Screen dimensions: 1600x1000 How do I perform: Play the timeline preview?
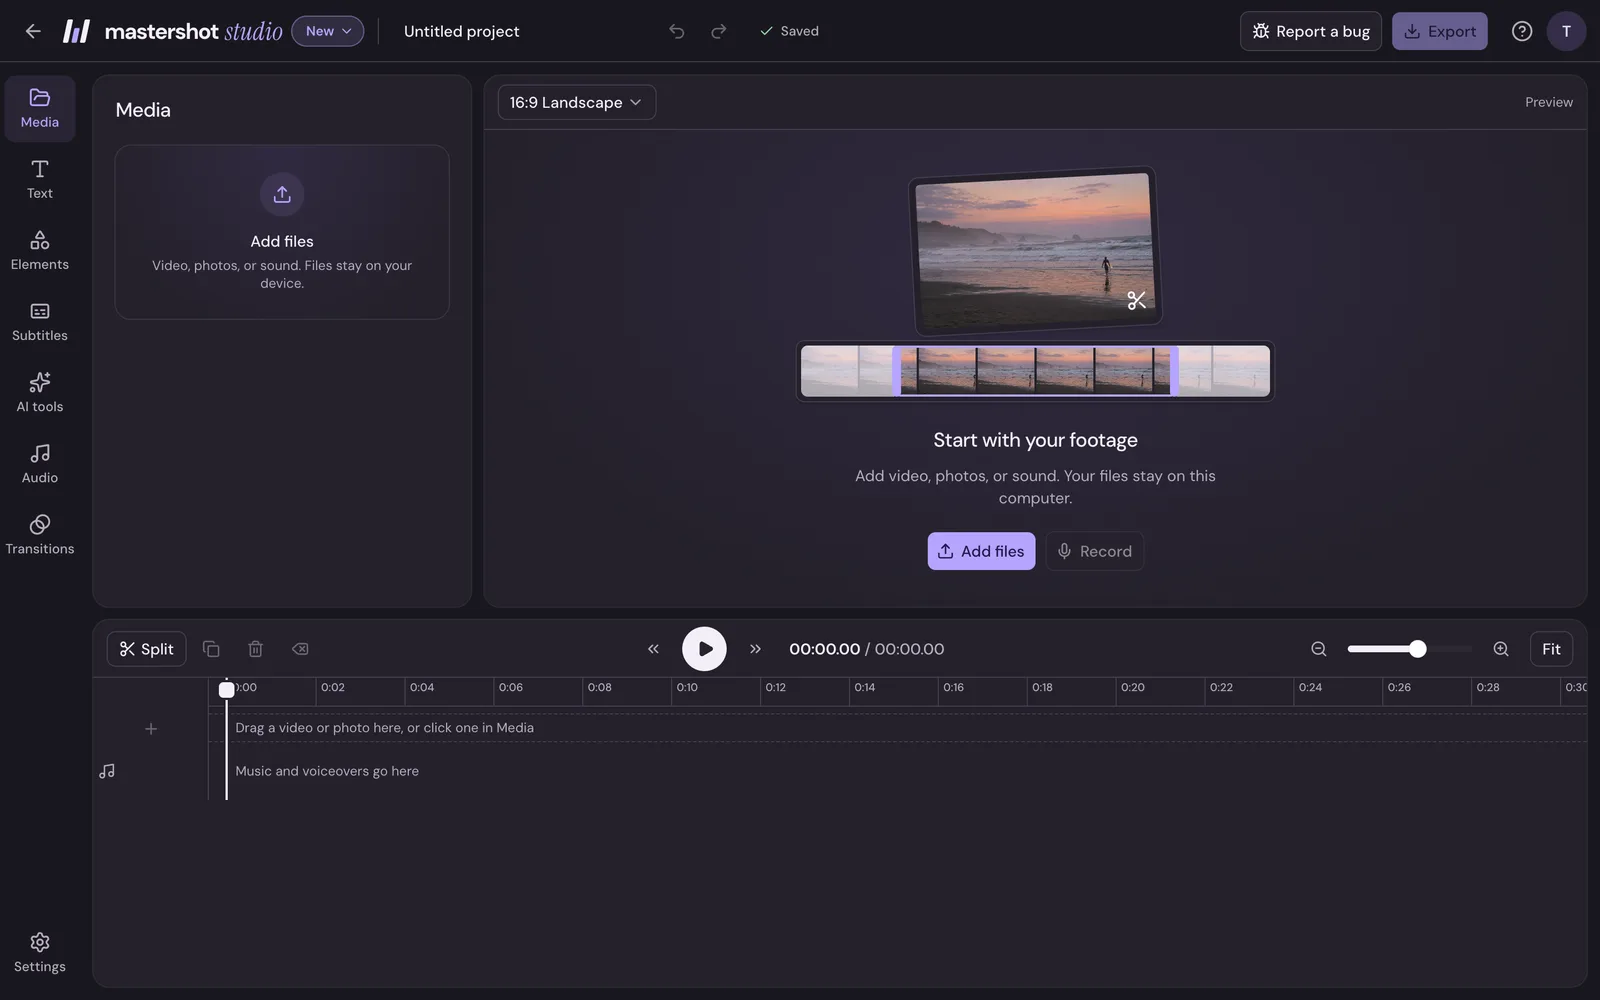(704, 649)
